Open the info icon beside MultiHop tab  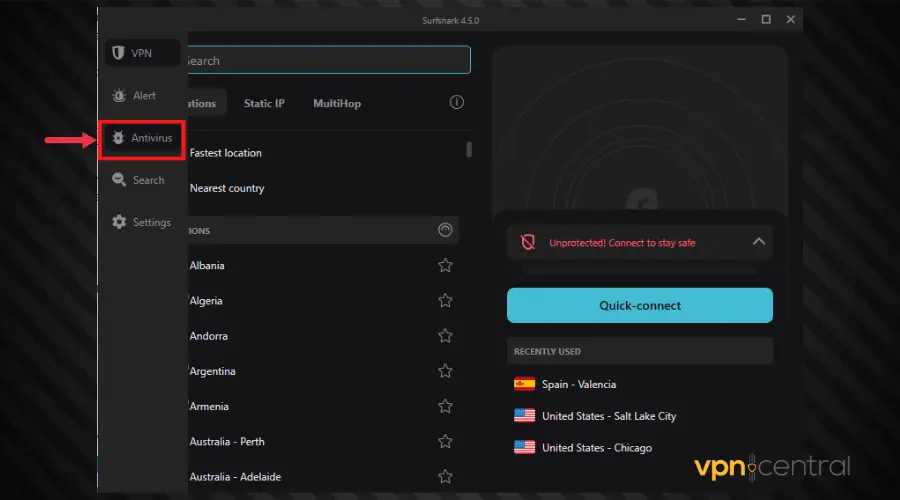tap(456, 102)
